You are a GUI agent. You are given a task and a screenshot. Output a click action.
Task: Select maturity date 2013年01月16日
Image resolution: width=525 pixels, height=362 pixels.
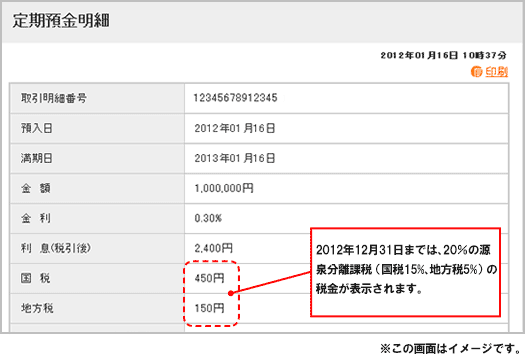pyautogui.click(x=235, y=158)
